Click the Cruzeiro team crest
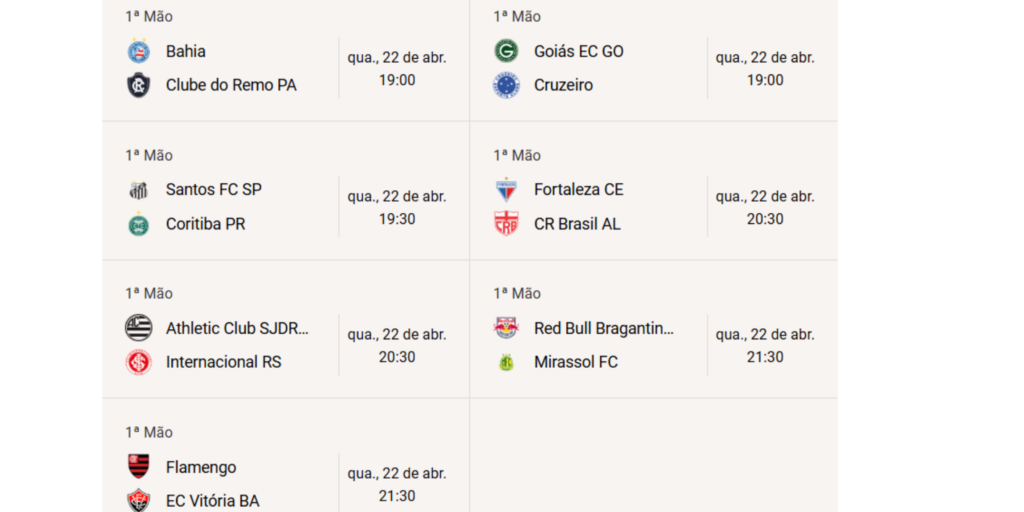The width and height of the screenshot is (1024, 512). [x=506, y=85]
